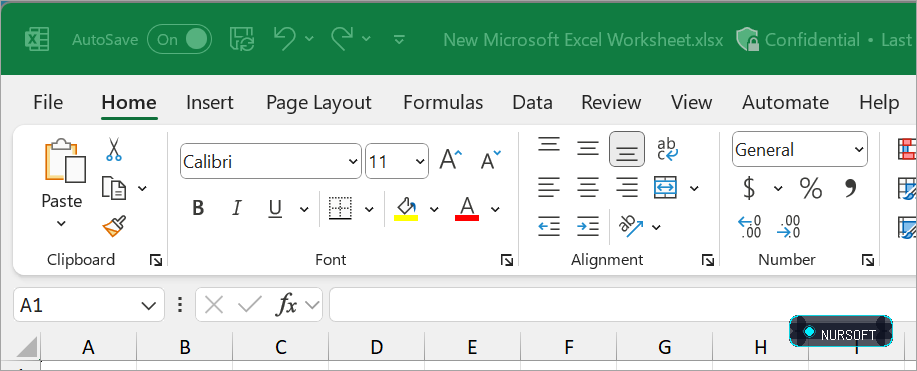Screen dimensions: 917x371
Task: Toggle Bottom Align button
Action: [627, 149]
